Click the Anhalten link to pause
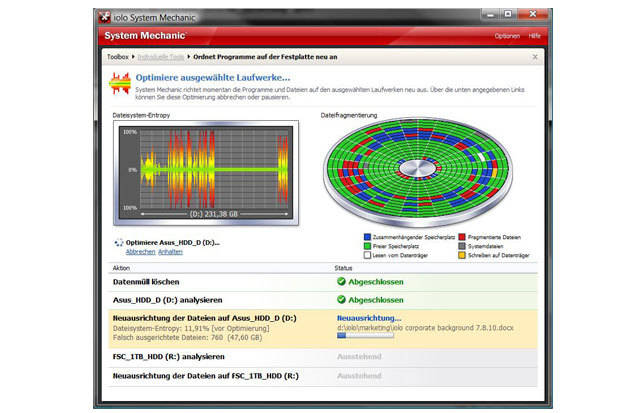Screen dimensions: 618x413 coord(170,252)
